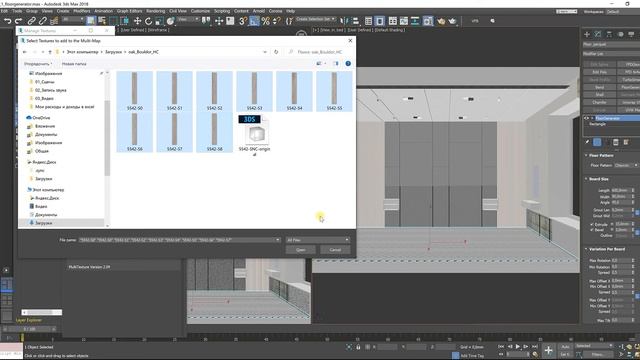Open the Scripting menu
Image resolution: width=640 pixels, height=360 pixels.
[x=222, y=11]
